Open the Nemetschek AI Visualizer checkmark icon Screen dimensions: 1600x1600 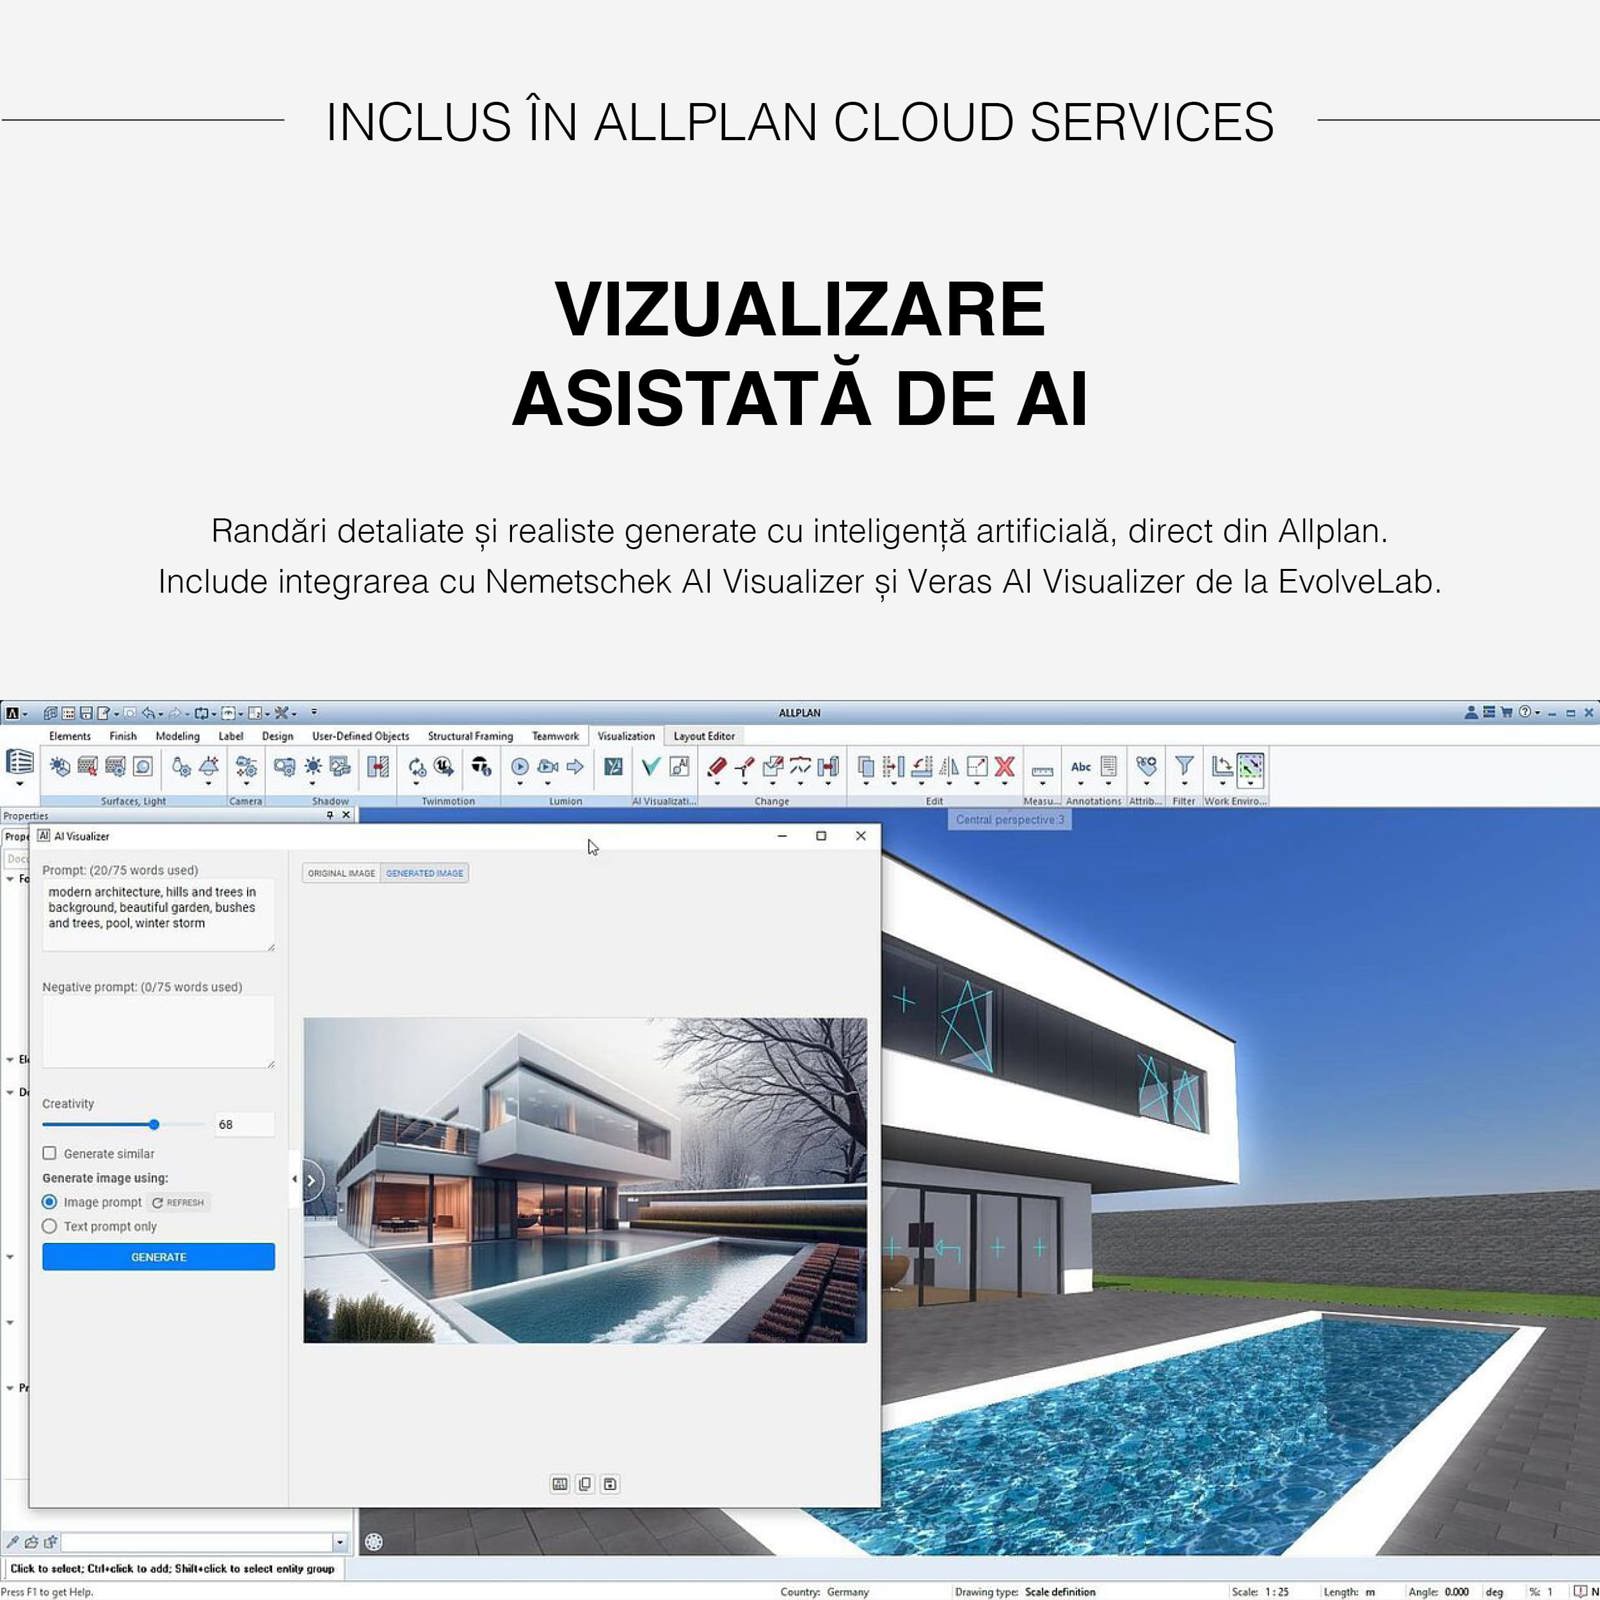click(651, 767)
